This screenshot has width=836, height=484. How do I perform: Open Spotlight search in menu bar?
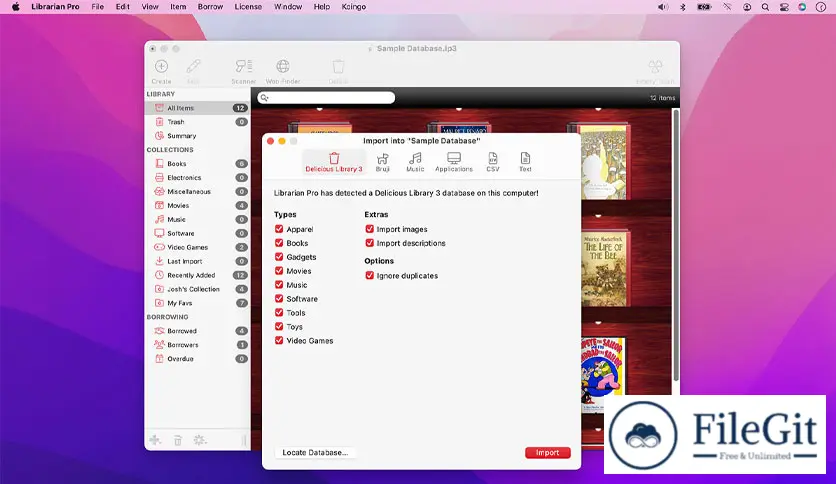point(765,7)
